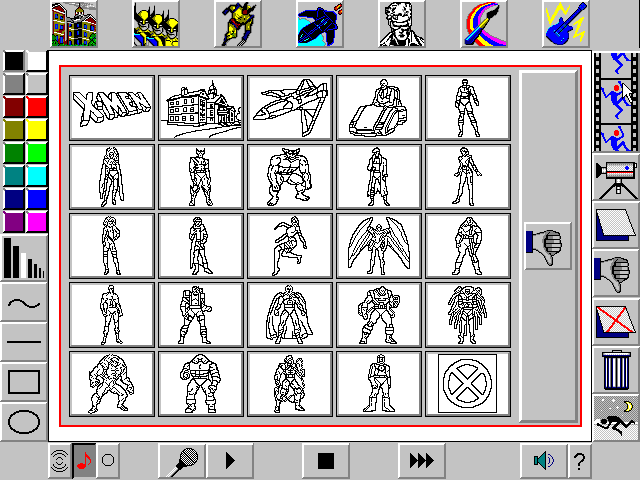Select the Cyclops outline in top row
Viewport: 640px width, 480px height.
(468, 108)
